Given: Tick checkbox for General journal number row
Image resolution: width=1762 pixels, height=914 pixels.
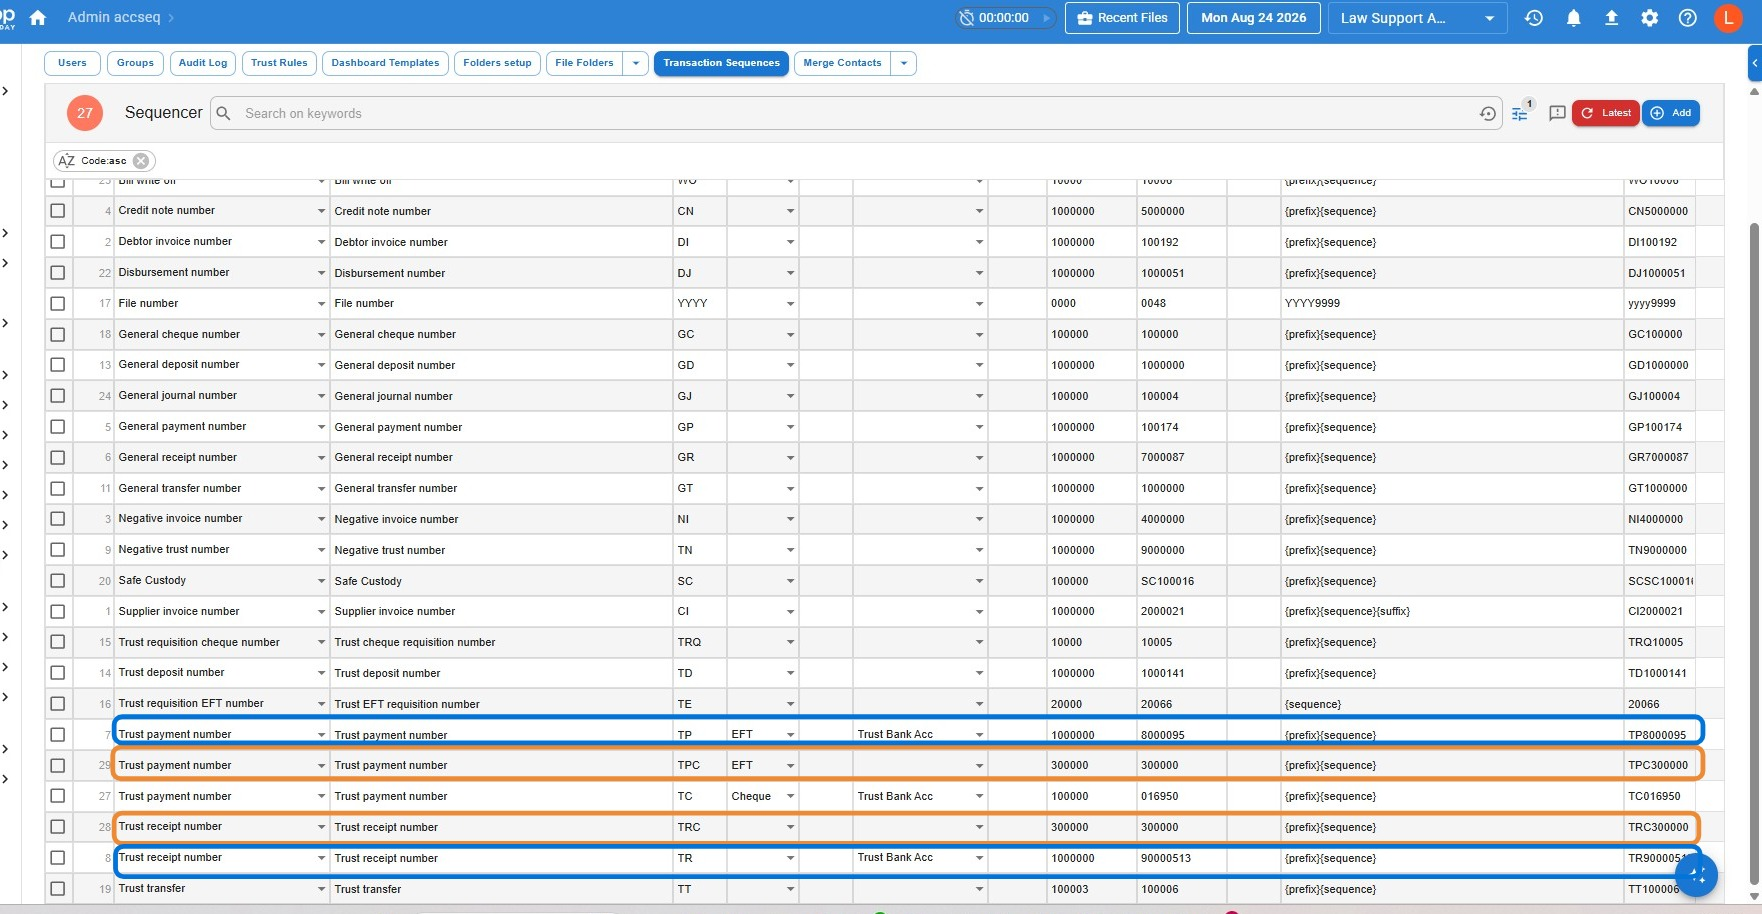Looking at the screenshot, I should pyautogui.click(x=57, y=396).
